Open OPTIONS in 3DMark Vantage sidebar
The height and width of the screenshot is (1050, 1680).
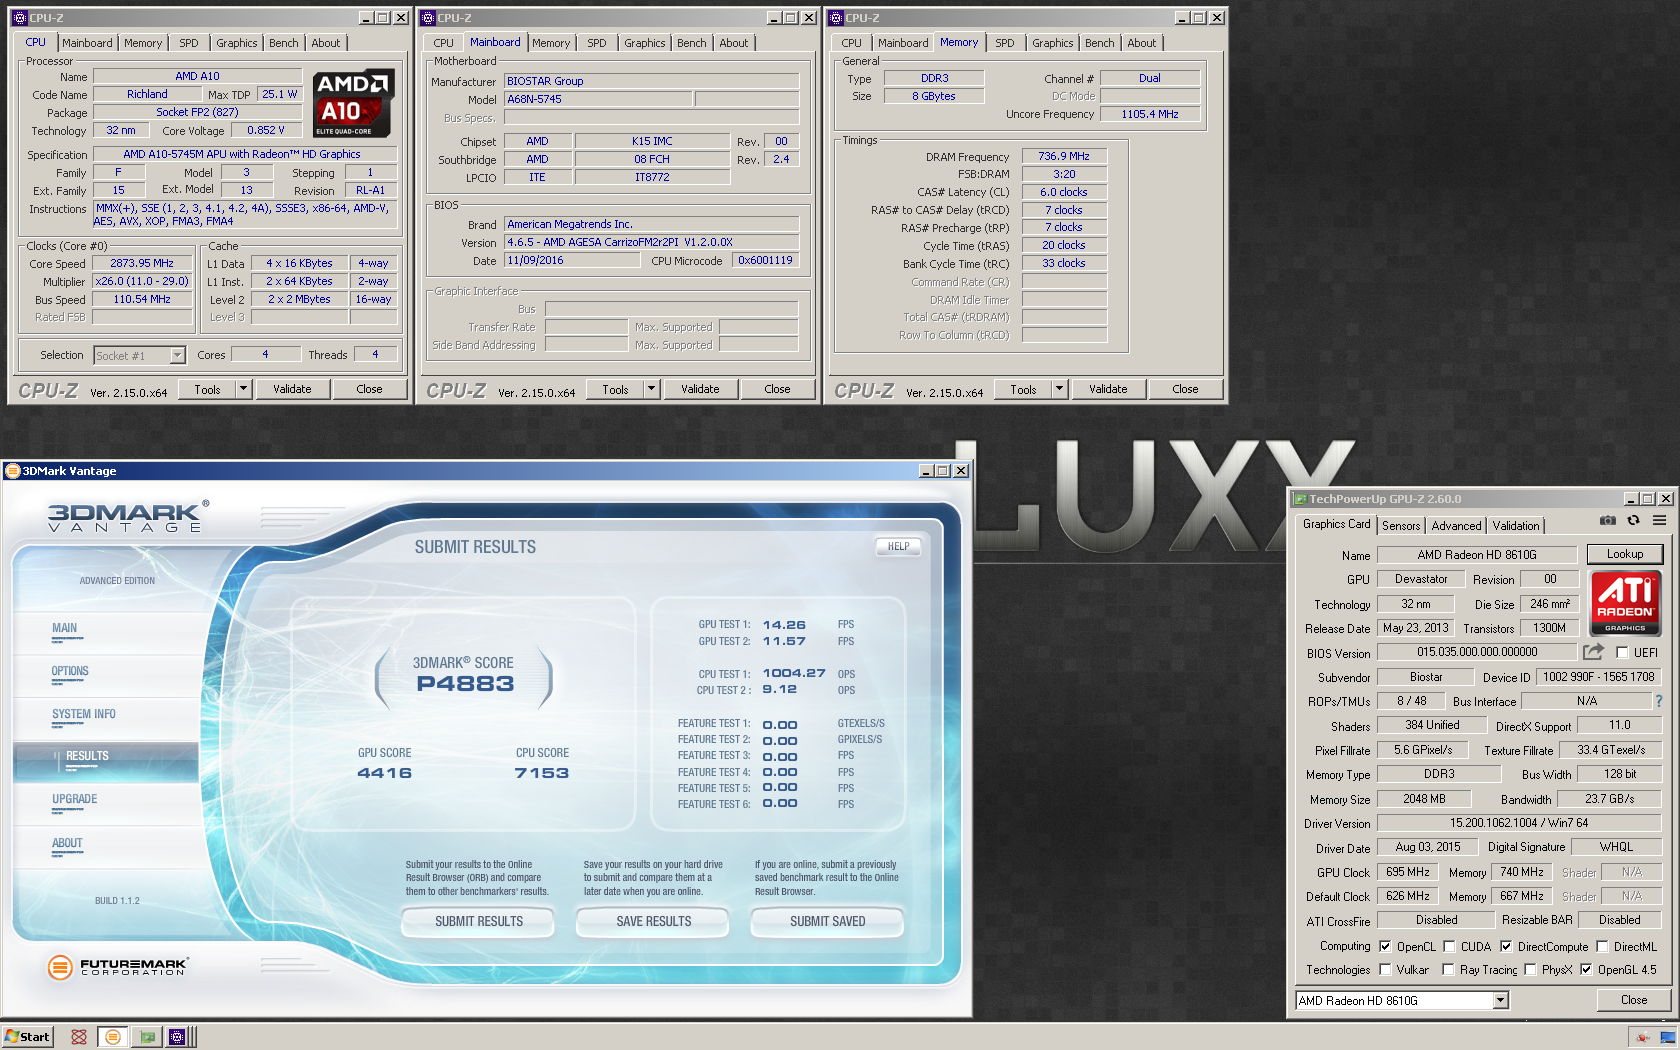(x=70, y=671)
